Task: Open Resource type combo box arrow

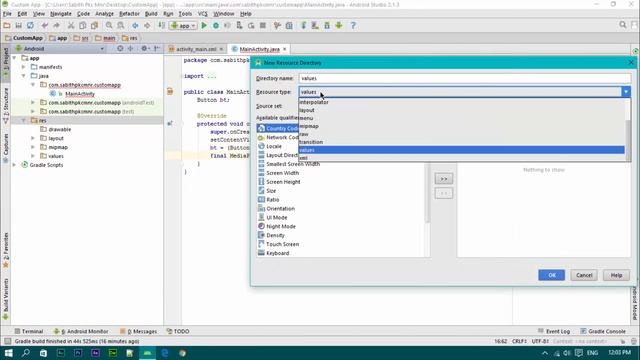Action: click(626, 92)
